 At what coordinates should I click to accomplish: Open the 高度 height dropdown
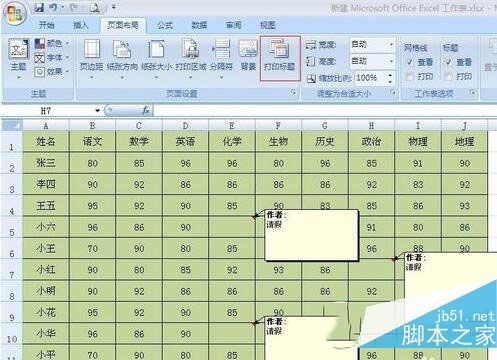[x=391, y=61]
